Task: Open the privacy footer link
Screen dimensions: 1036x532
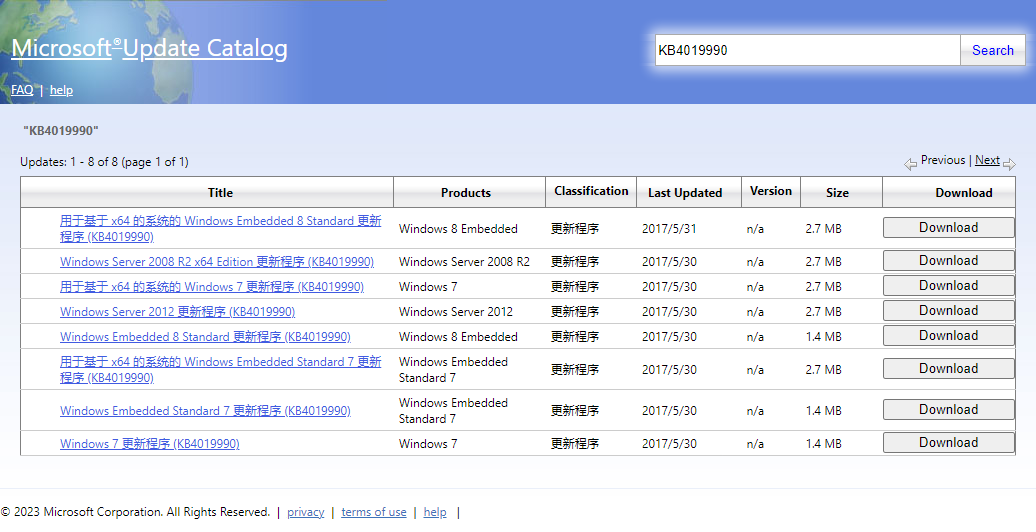Action: click(x=305, y=512)
